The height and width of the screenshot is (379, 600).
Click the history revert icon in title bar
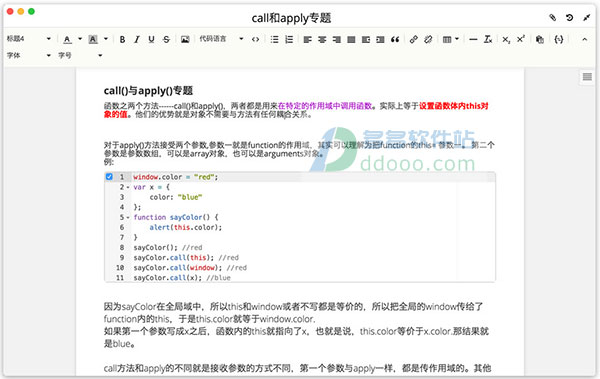[x=569, y=18]
